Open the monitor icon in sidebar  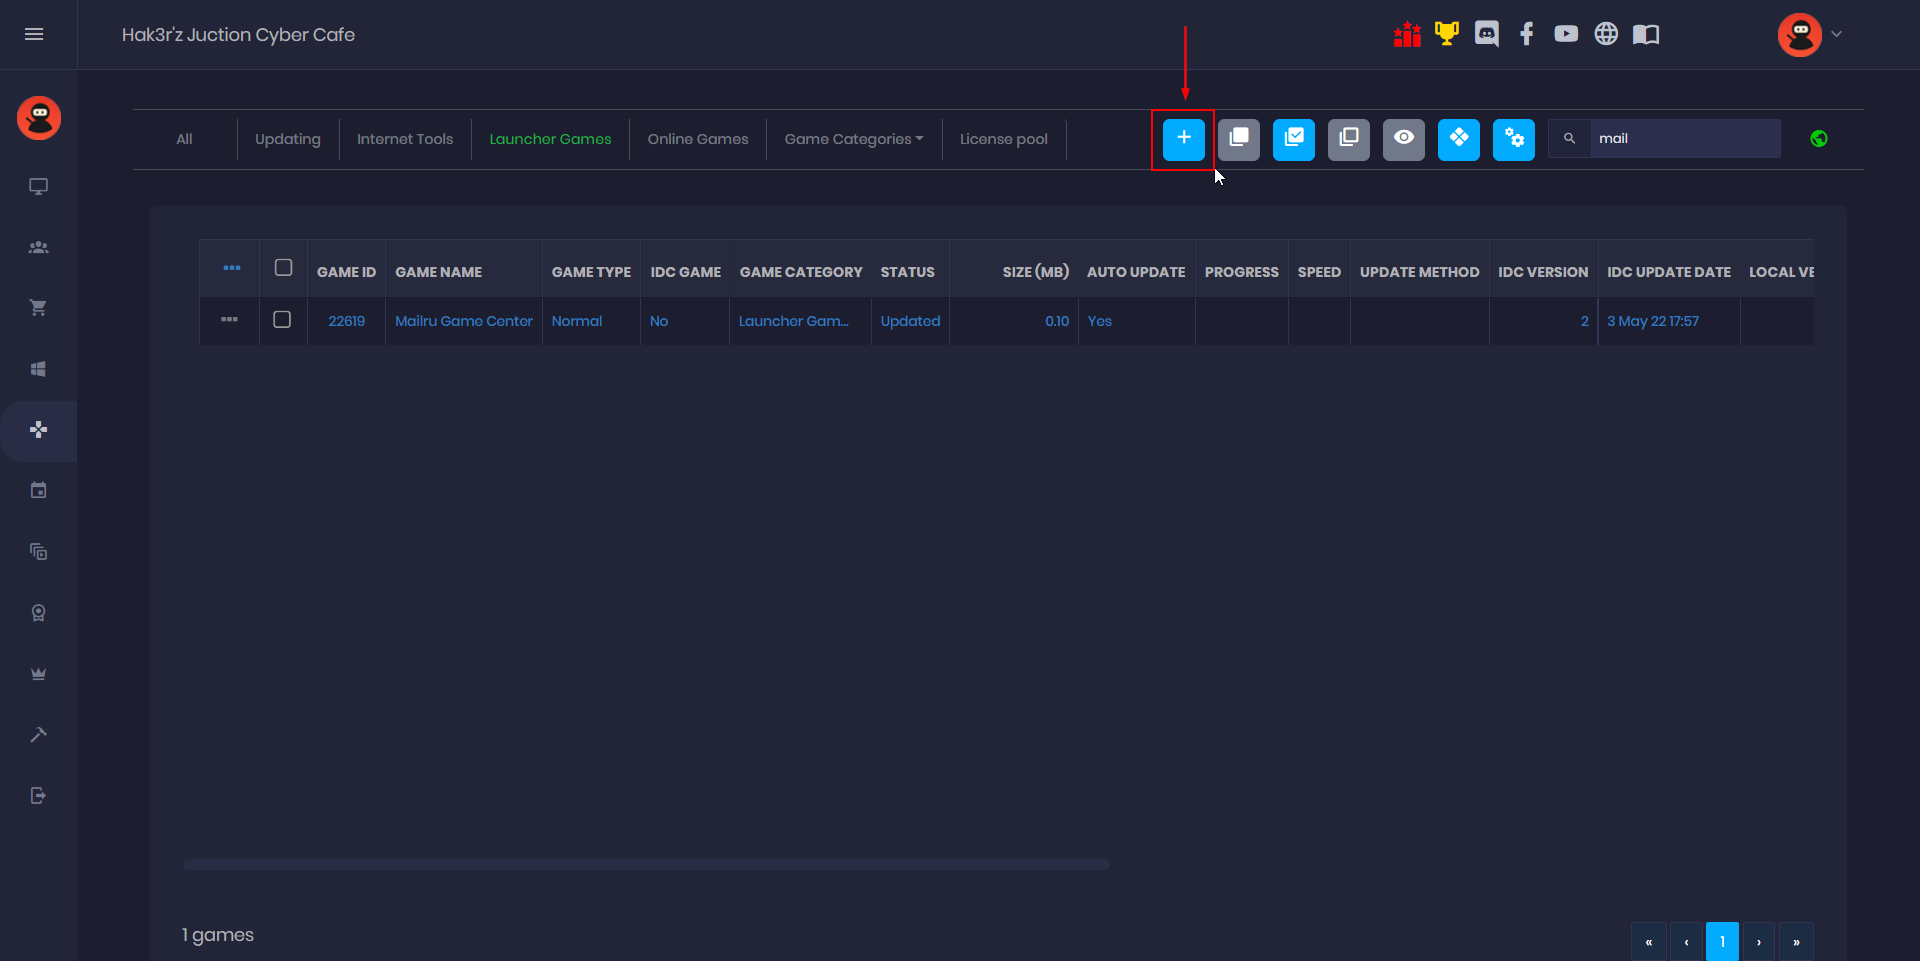(38, 187)
